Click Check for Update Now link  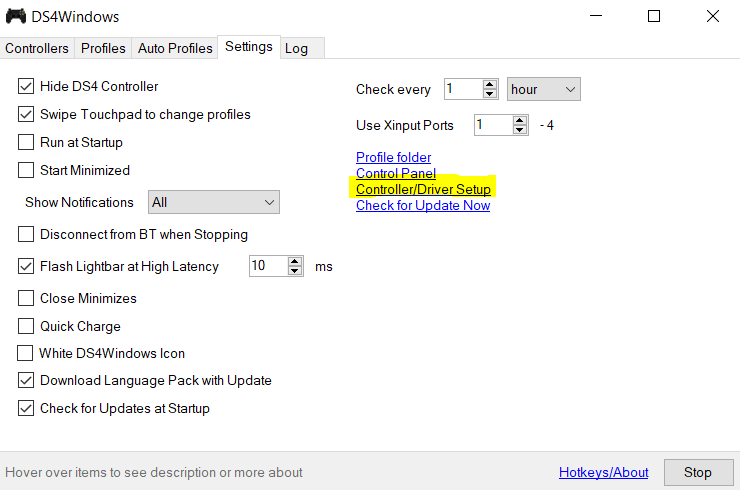(423, 205)
